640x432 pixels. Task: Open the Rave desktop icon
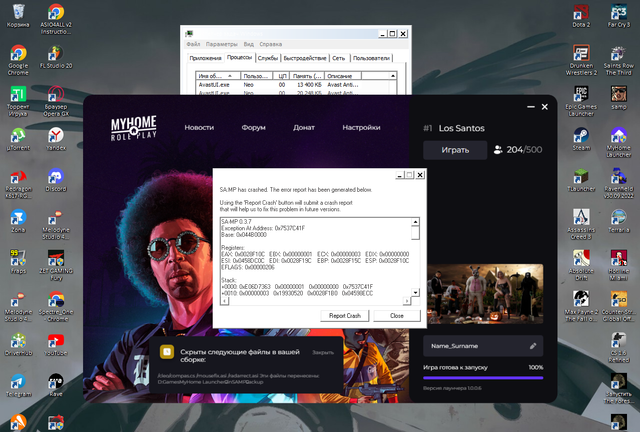point(56,385)
